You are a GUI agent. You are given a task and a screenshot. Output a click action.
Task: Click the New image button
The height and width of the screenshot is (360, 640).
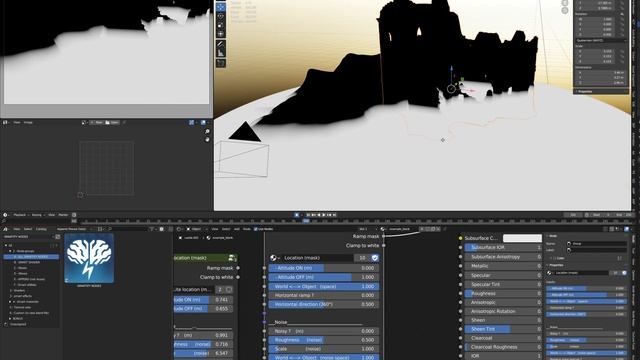(x=97, y=122)
